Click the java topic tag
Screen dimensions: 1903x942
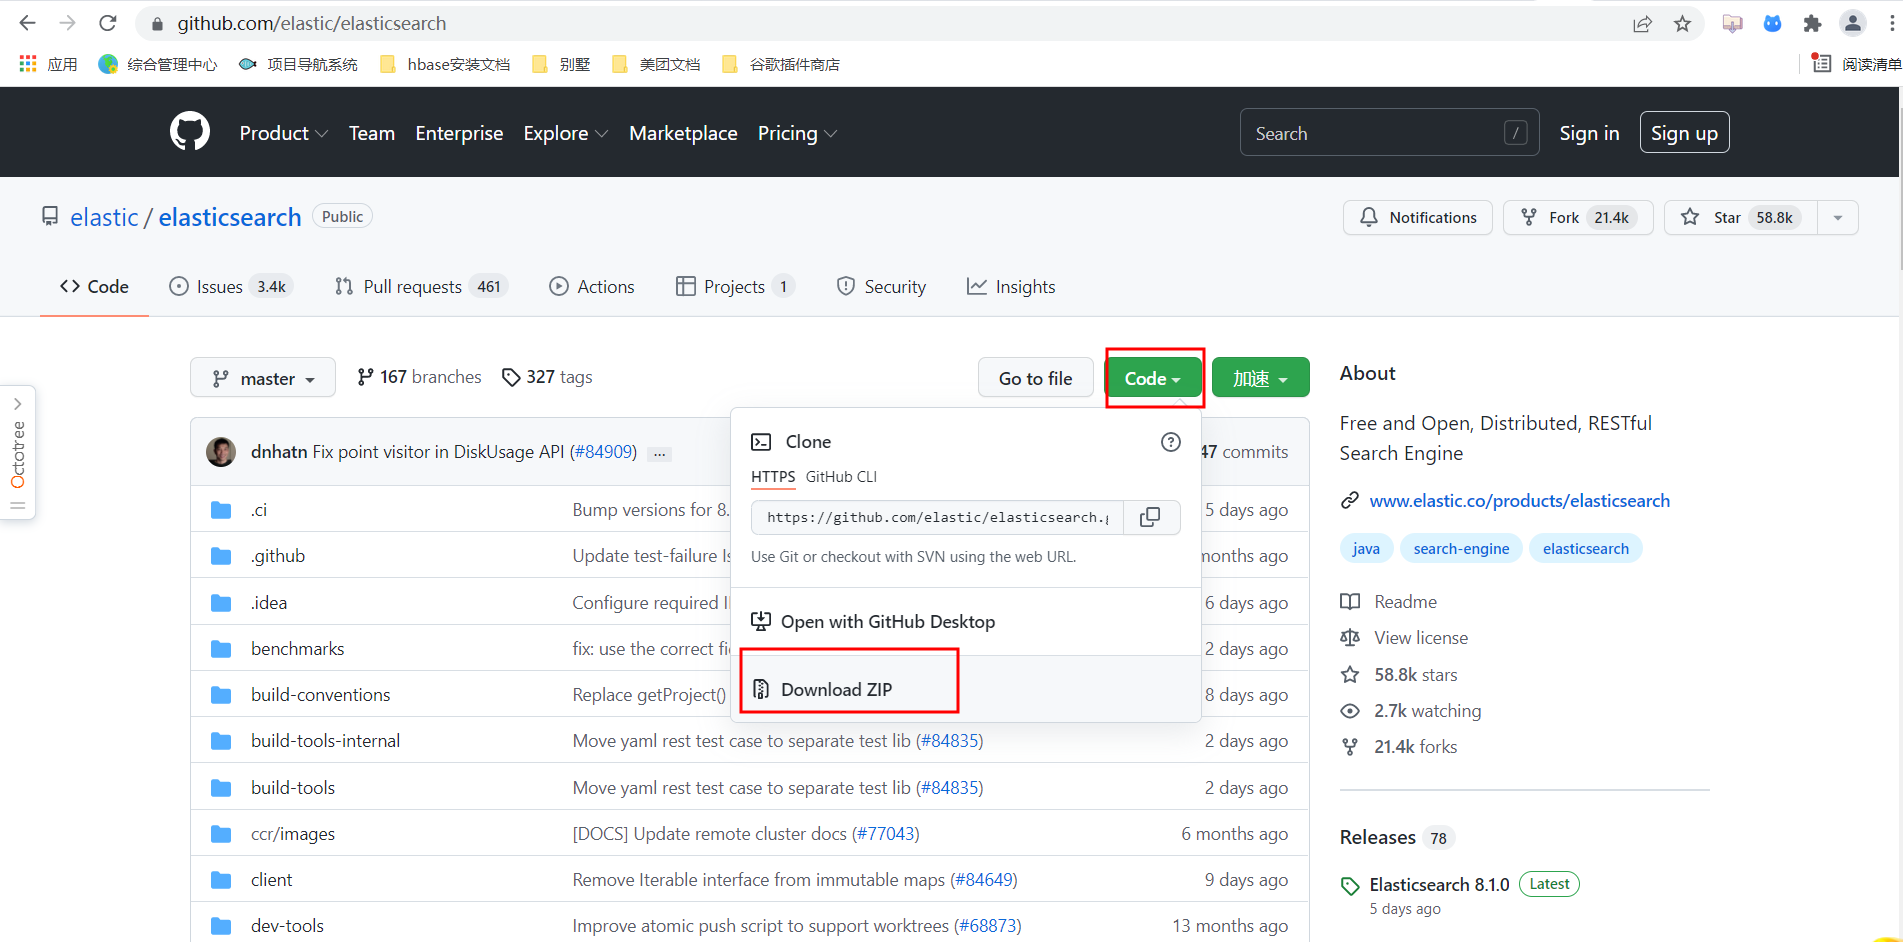pos(1365,549)
